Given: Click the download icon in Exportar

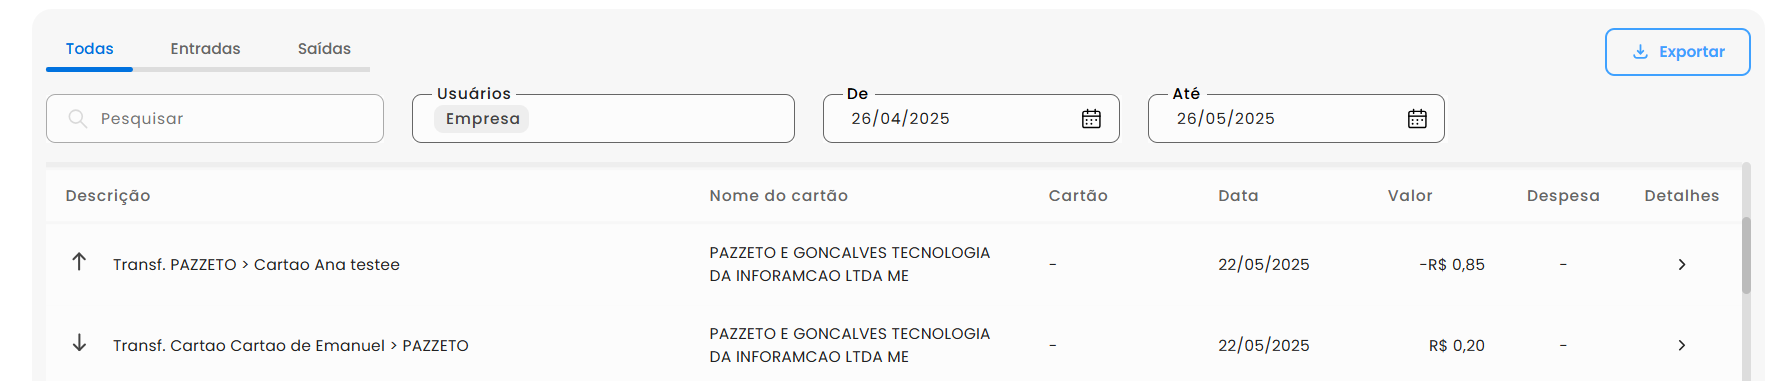Looking at the screenshot, I should [x=1640, y=52].
